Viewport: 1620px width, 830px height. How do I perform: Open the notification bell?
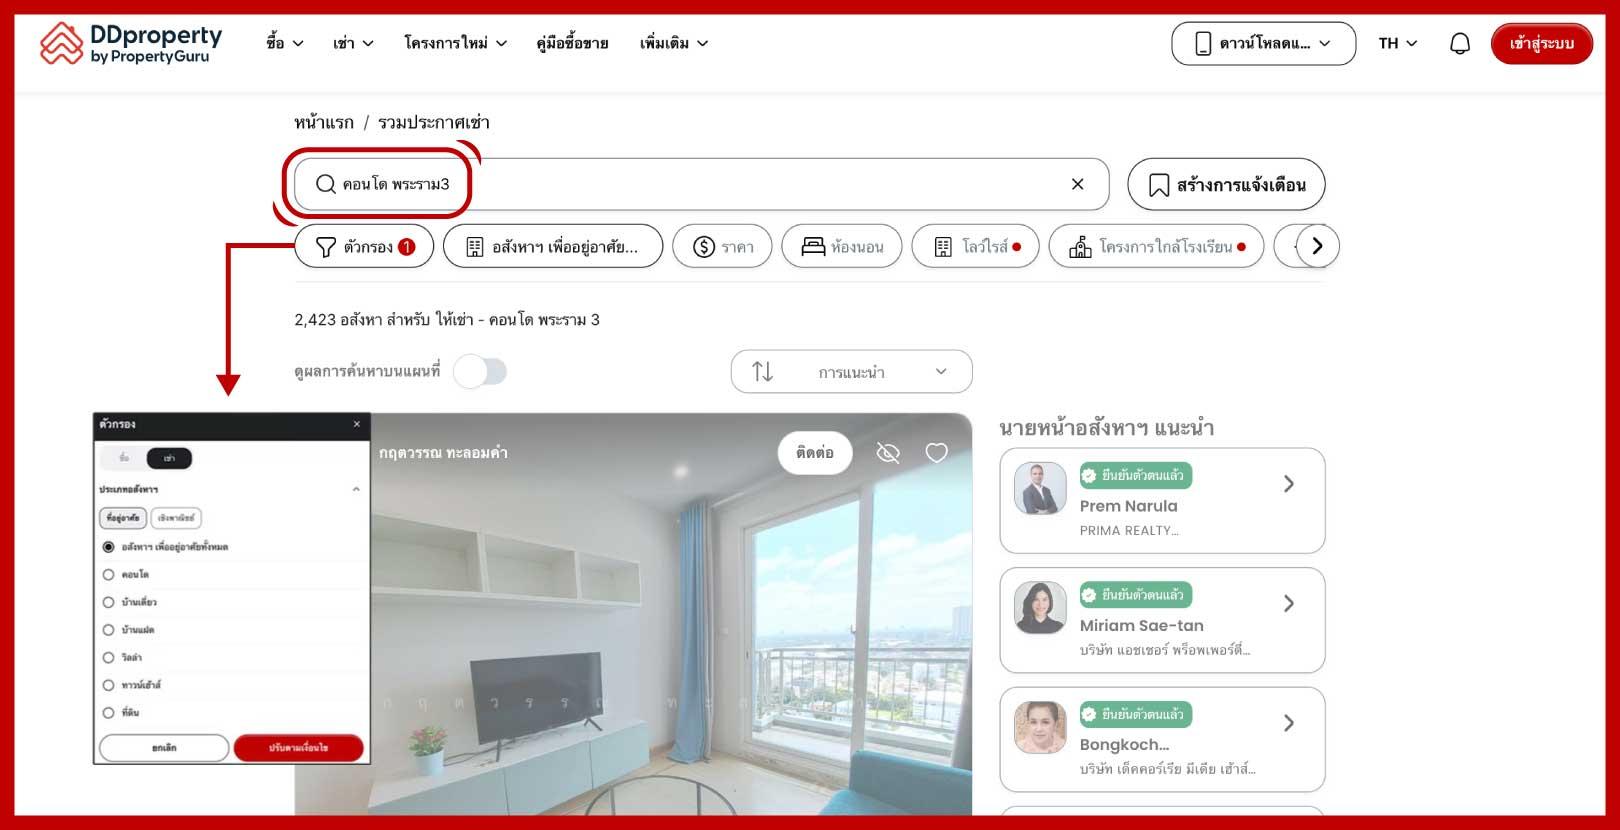pyautogui.click(x=1460, y=44)
